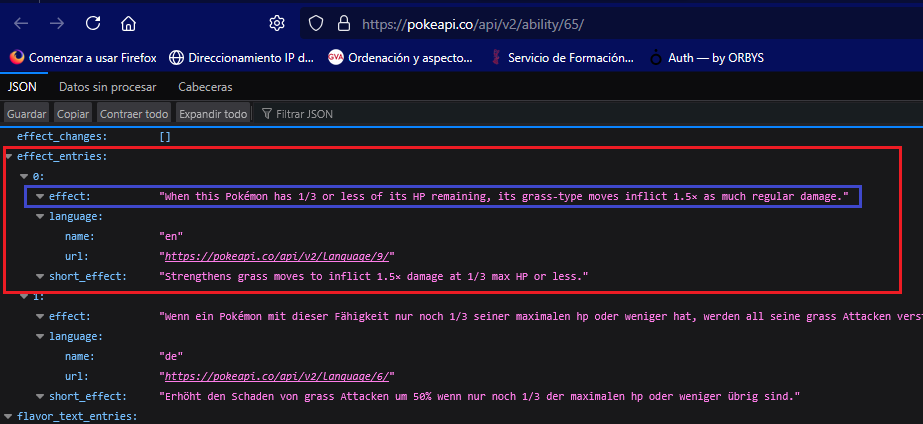Viewport: 923px width, 424px height.
Task: Switch to the Cabeceras tab
Action: pos(205,87)
